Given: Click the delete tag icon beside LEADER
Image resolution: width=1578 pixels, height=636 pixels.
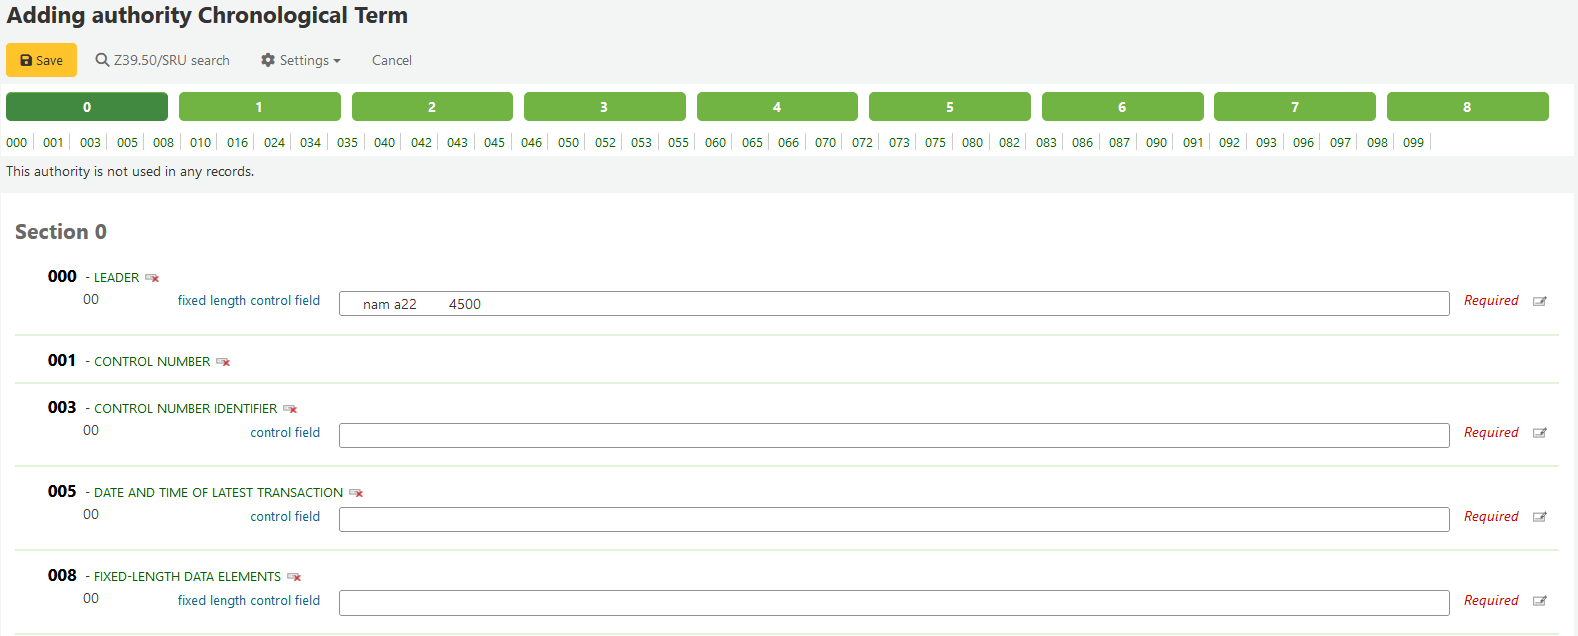Looking at the screenshot, I should [152, 278].
